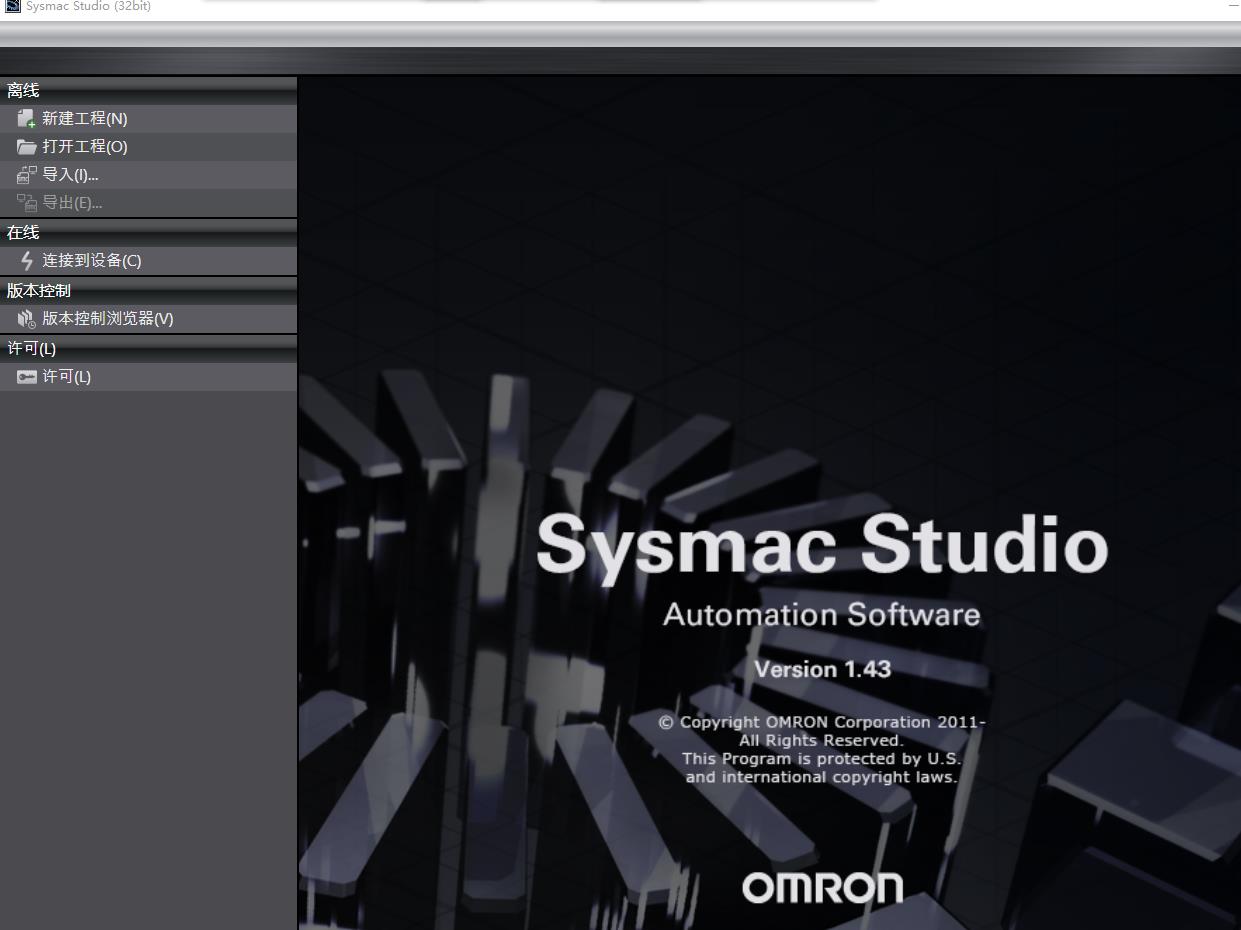Open the 导入(I)... option
The width and height of the screenshot is (1241, 930).
click(70, 175)
